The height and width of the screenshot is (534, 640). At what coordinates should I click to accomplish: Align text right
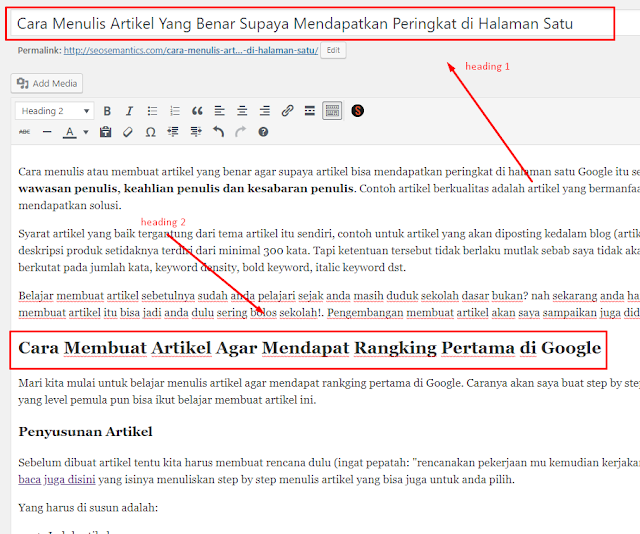pyautogui.click(x=264, y=111)
